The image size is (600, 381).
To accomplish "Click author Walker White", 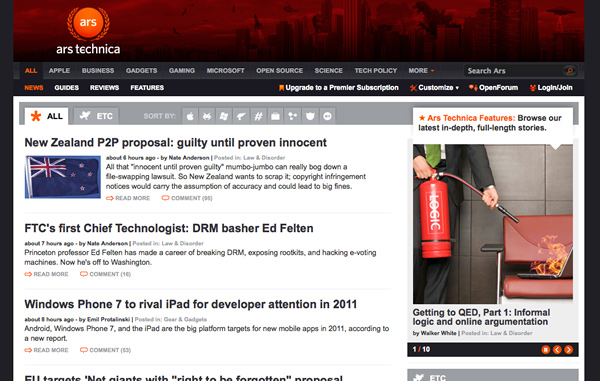I will [x=439, y=333].
